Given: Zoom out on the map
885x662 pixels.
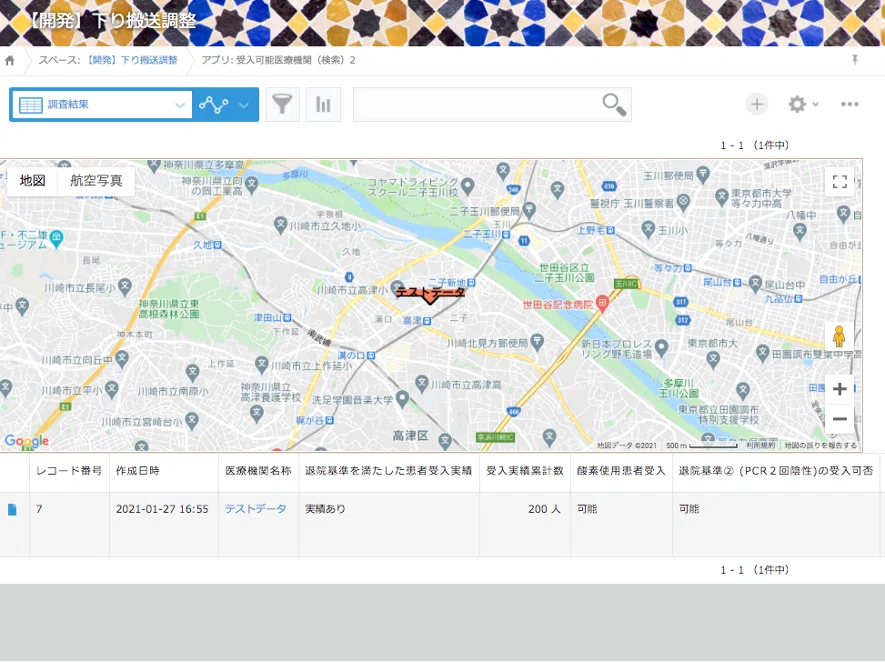Looking at the screenshot, I should [x=839, y=418].
